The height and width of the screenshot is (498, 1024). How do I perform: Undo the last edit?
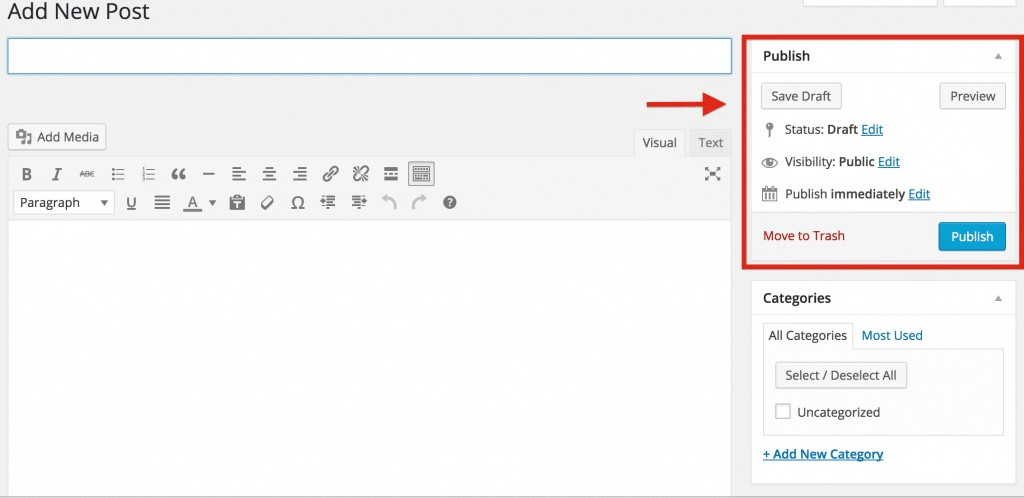[x=389, y=203]
